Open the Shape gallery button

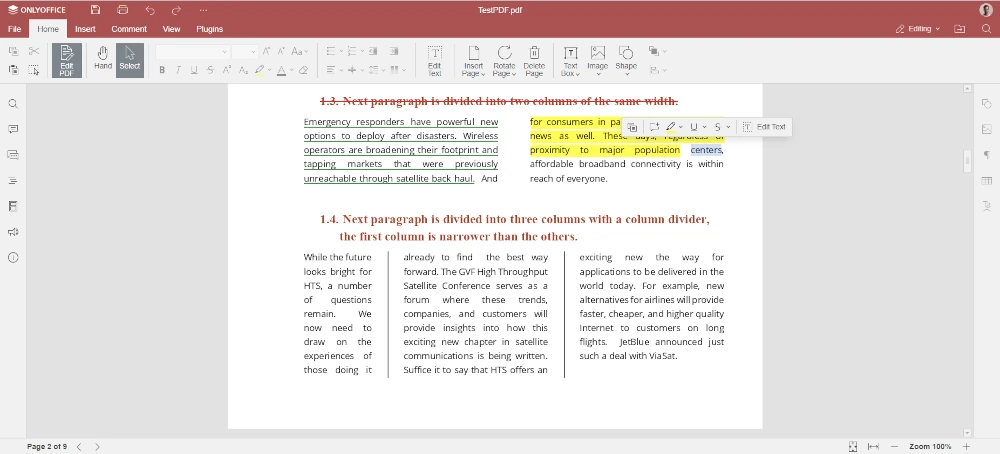[626, 61]
